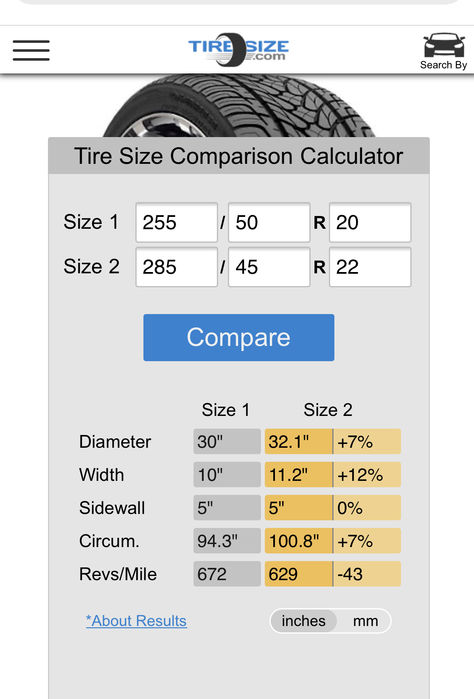Select Size 2 rim field 22
Screen dimensions: 474x699
370,267
